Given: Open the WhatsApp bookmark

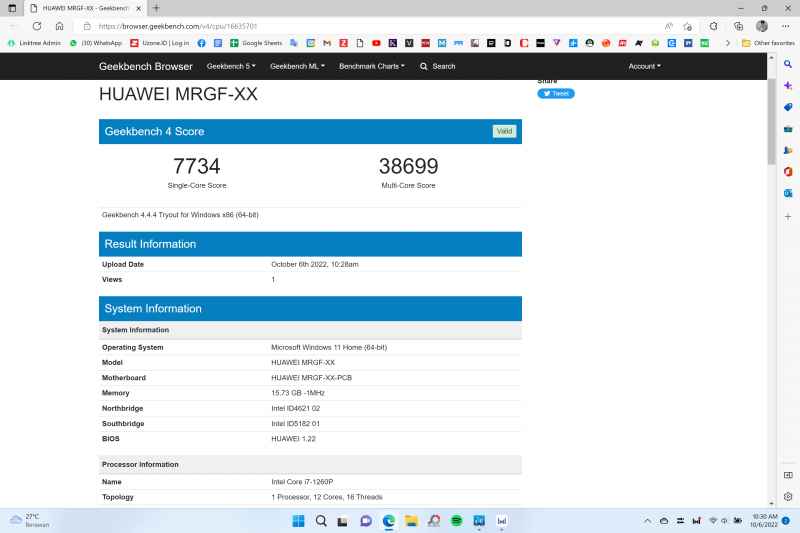Looking at the screenshot, I should tap(96, 43).
